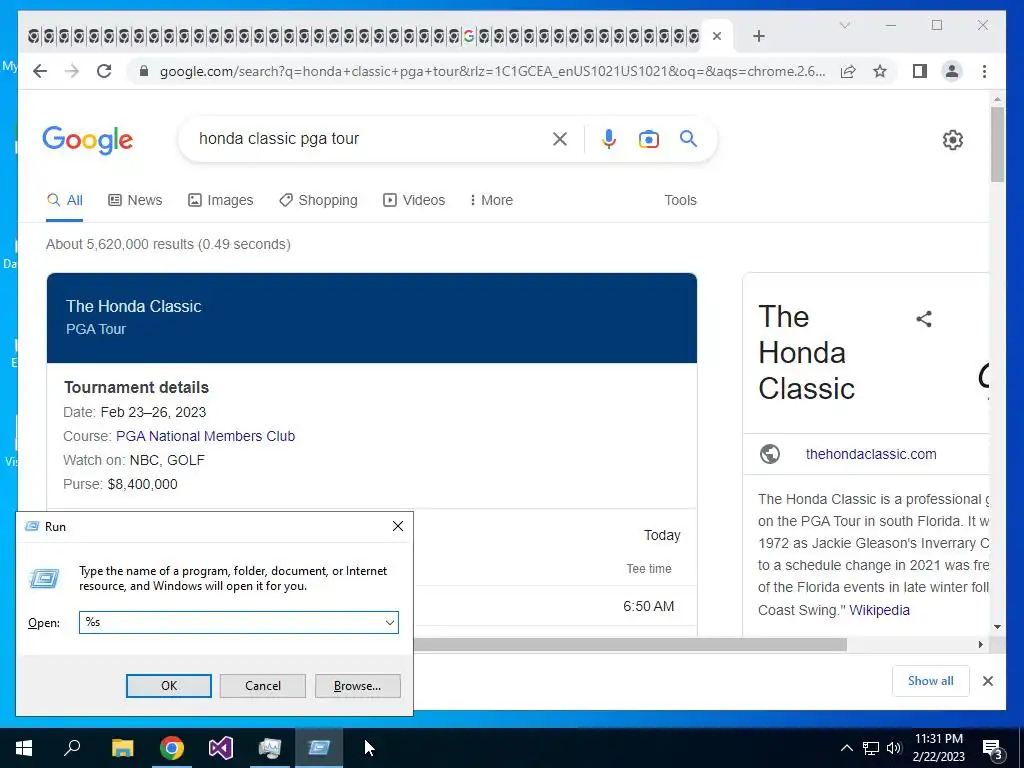Go back to the previous Chrome page
Image resolution: width=1024 pixels, height=768 pixels.
[x=40, y=71]
